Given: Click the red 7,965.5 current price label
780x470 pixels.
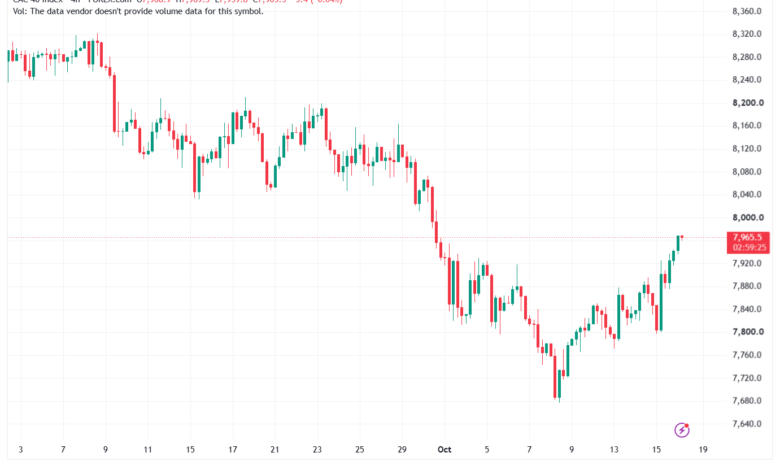Looking at the screenshot, I should point(747,237).
